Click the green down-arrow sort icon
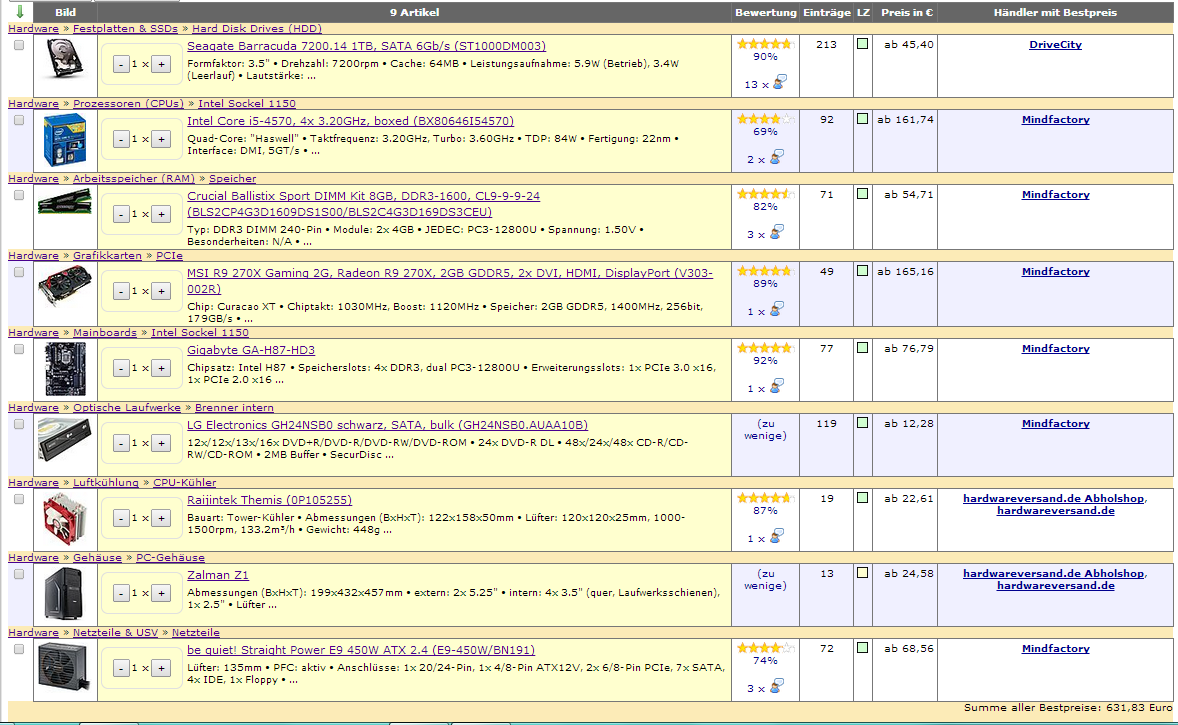Screen dimensions: 1178x725 point(20,12)
